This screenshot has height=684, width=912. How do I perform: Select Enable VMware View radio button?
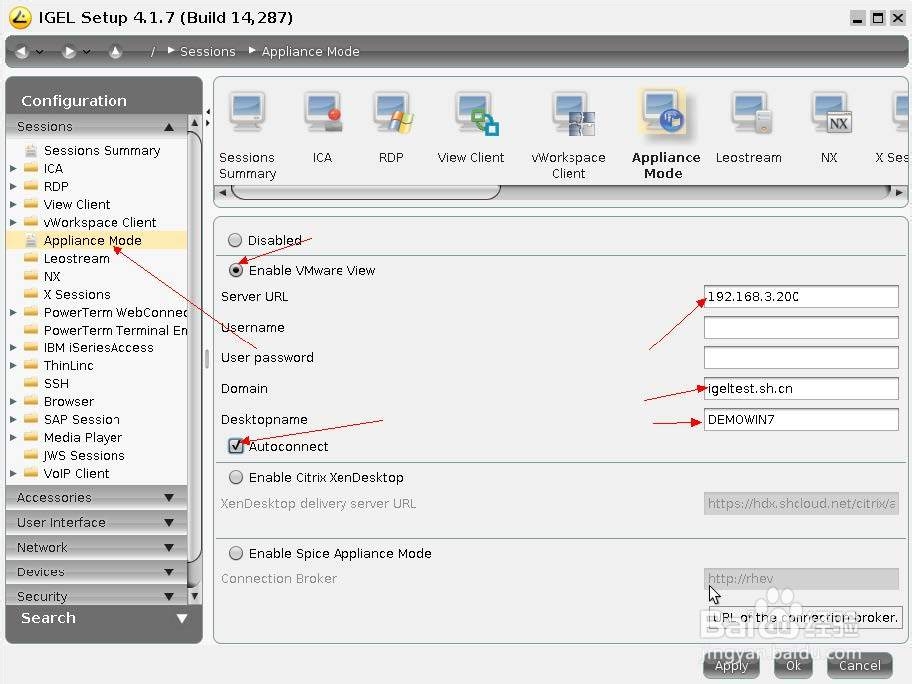coord(236,270)
